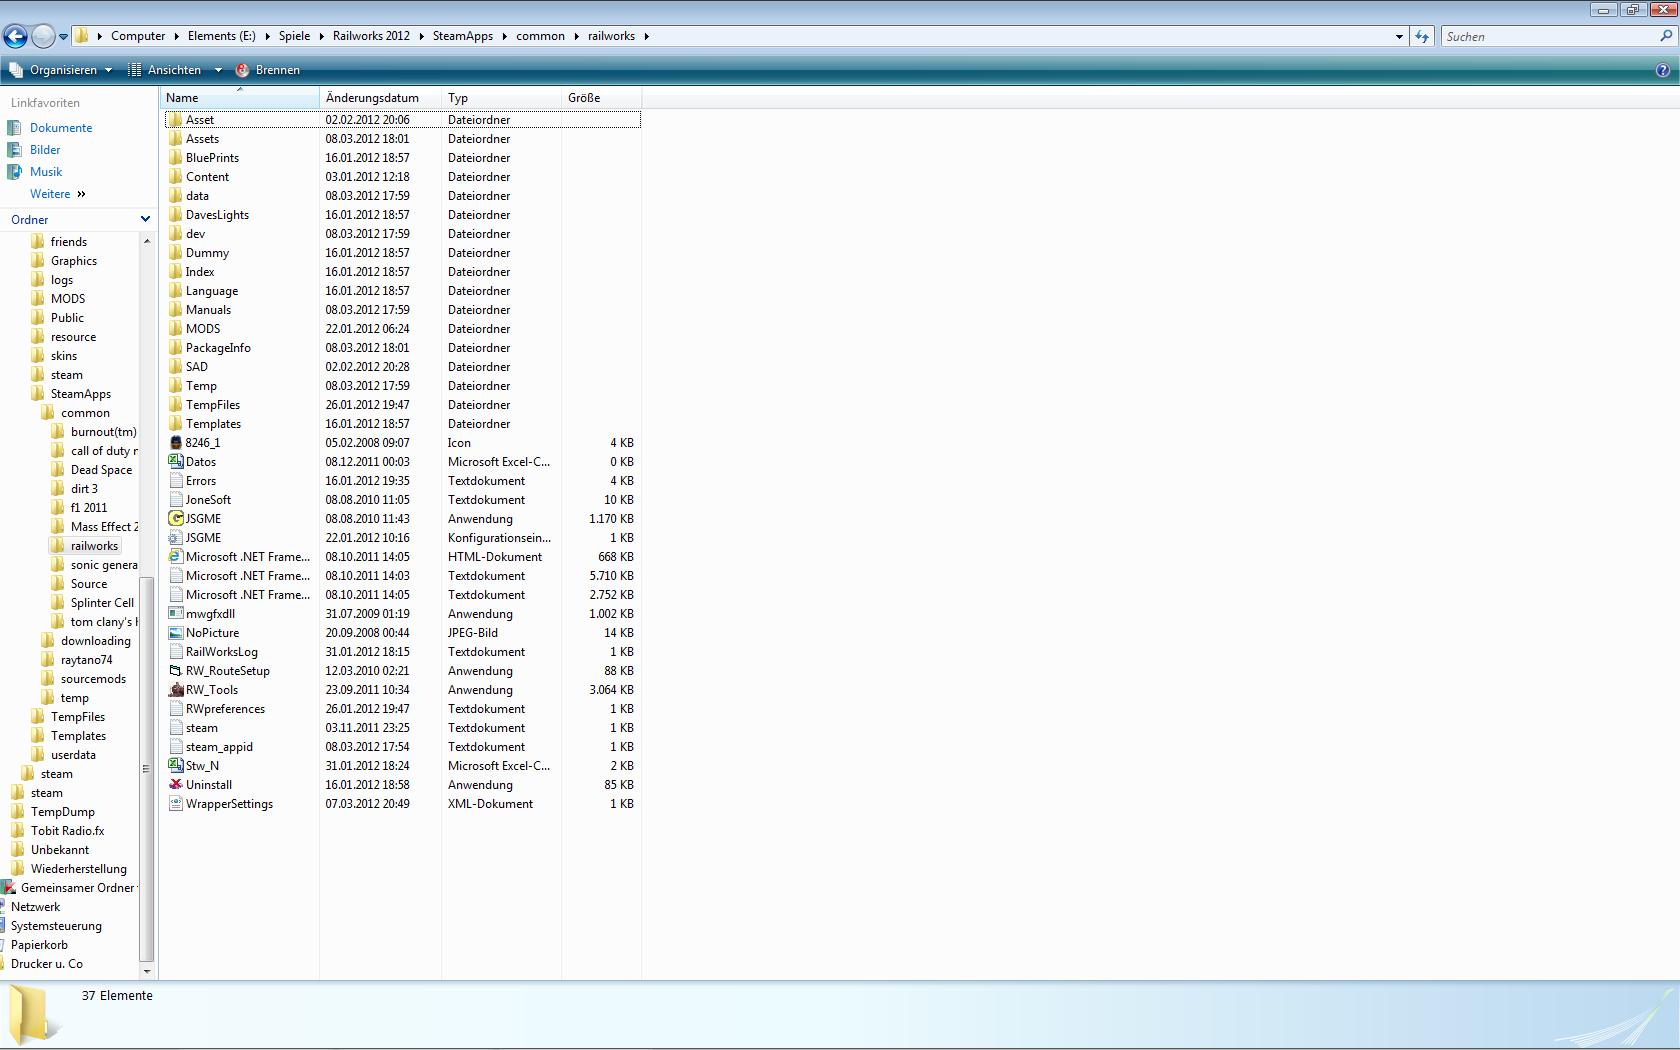Select the RWpreferences text file name
Image resolution: width=1680 pixels, height=1050 pixels.
point(225,709)
